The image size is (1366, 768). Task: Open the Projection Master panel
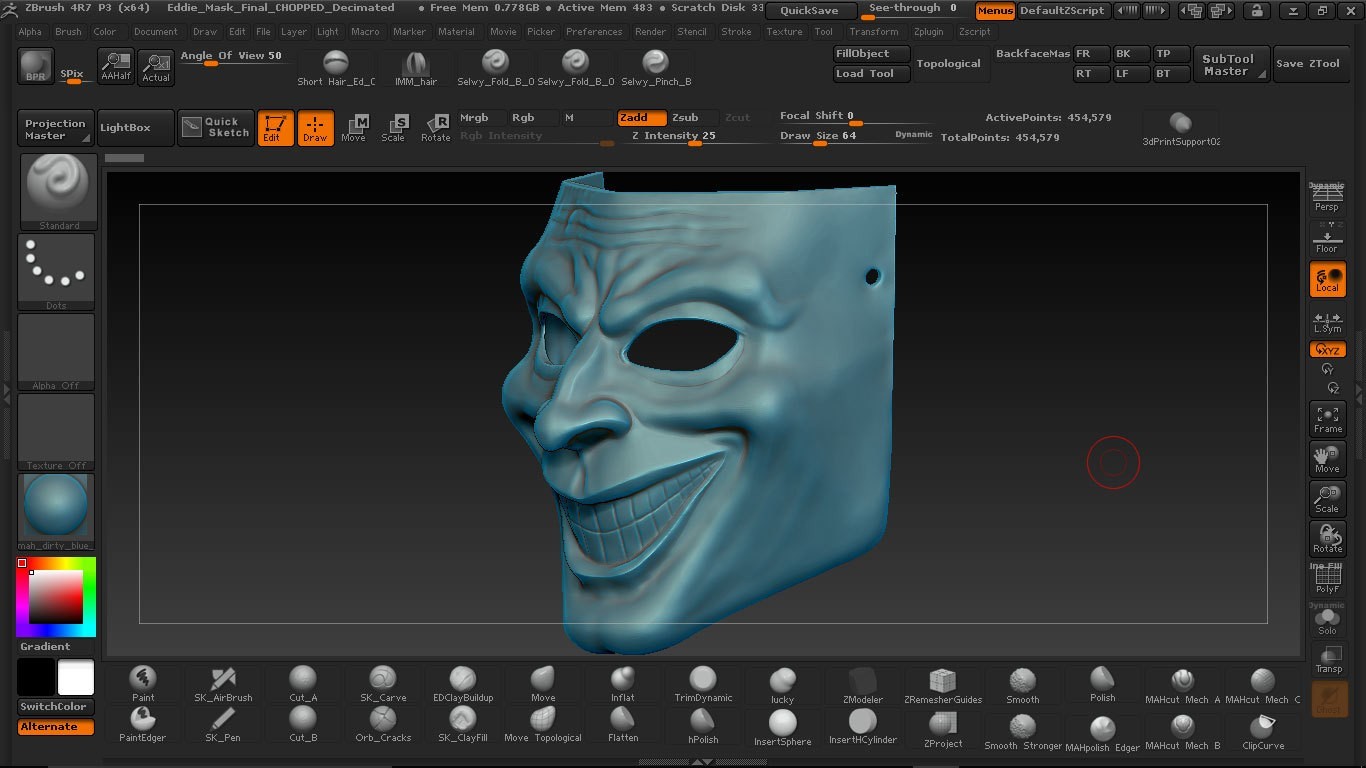click(56, 129)
